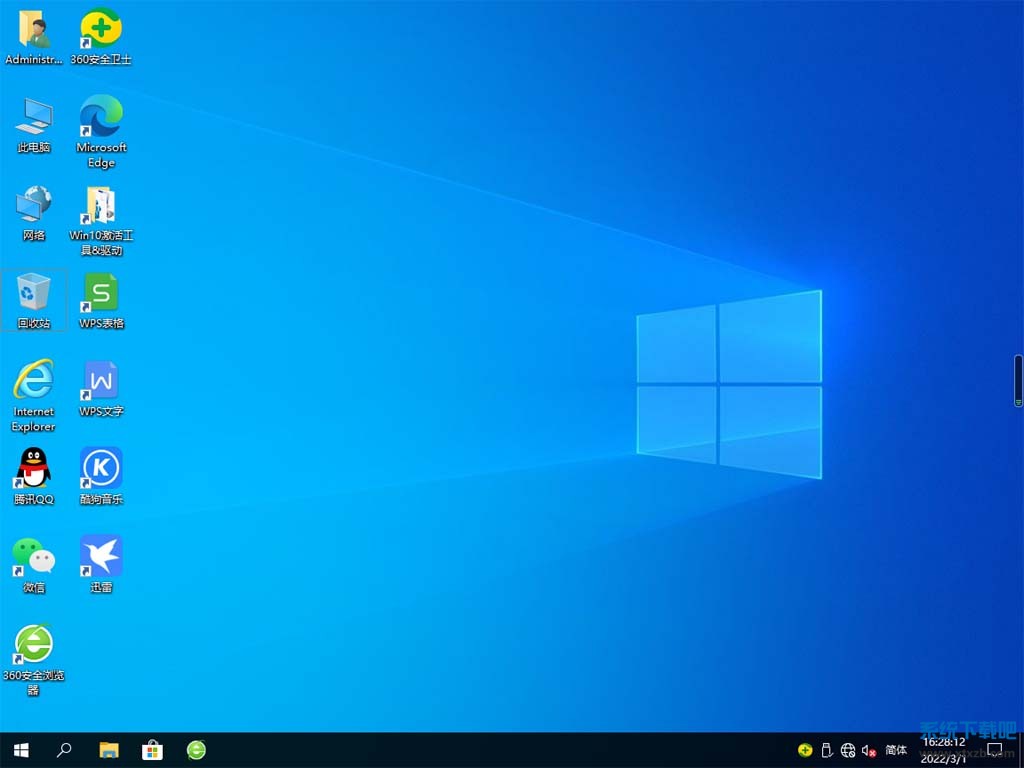Unmute via the tray speaker icon
This screenshot has width=1024, height=768.
[x=869, y=750]
